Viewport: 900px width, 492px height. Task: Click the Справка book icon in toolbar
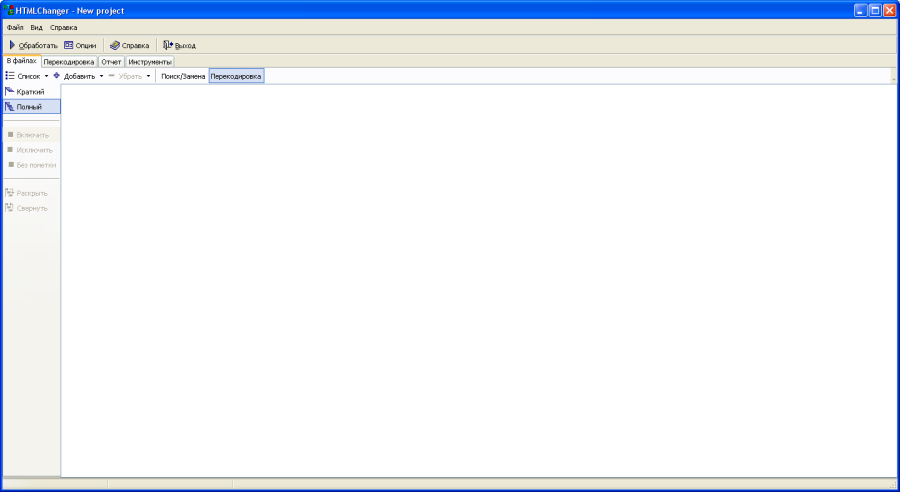click(x=115, y=45)
